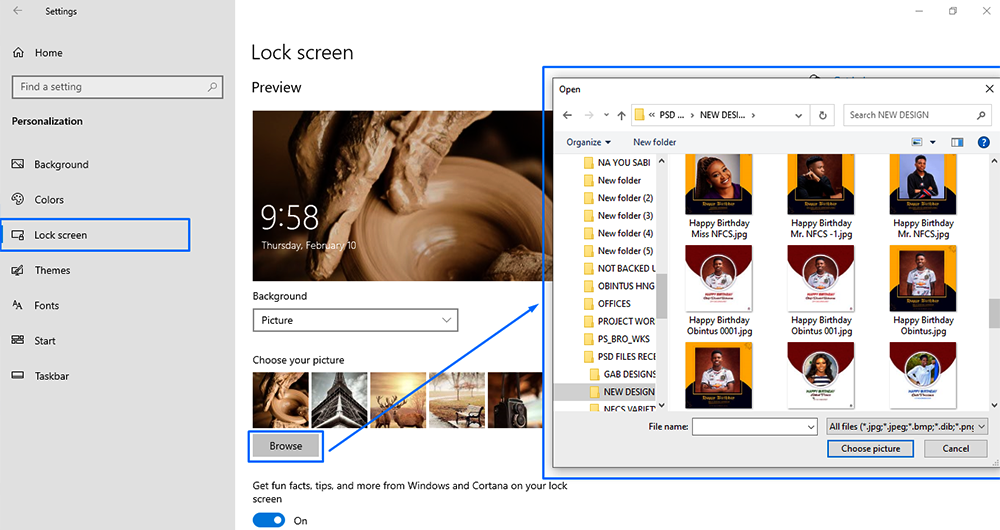Select NEW DESIGN folder in tree
This screenshot has height=530, width=1000.
point(622,392)
